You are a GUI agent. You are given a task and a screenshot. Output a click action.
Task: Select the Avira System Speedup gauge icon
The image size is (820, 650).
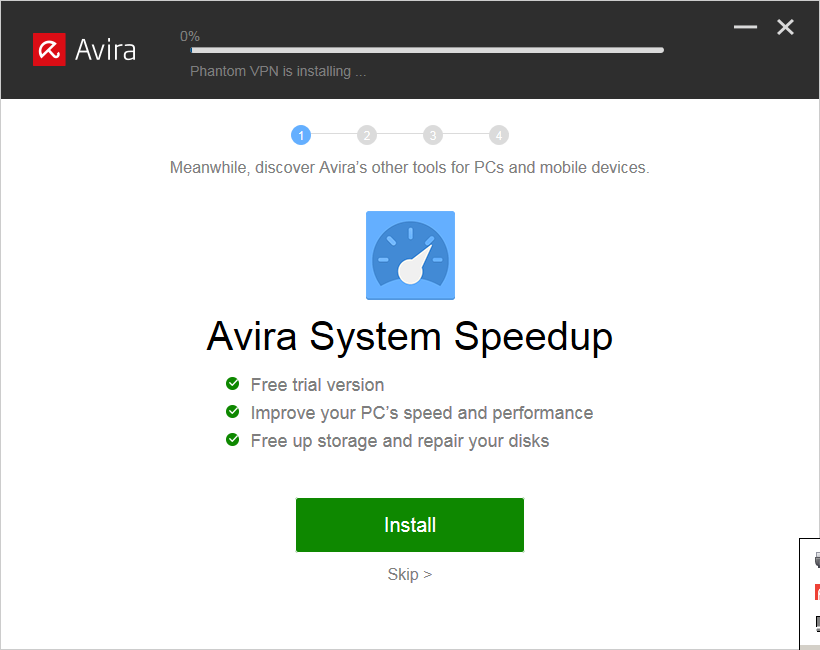pos(410,255)
